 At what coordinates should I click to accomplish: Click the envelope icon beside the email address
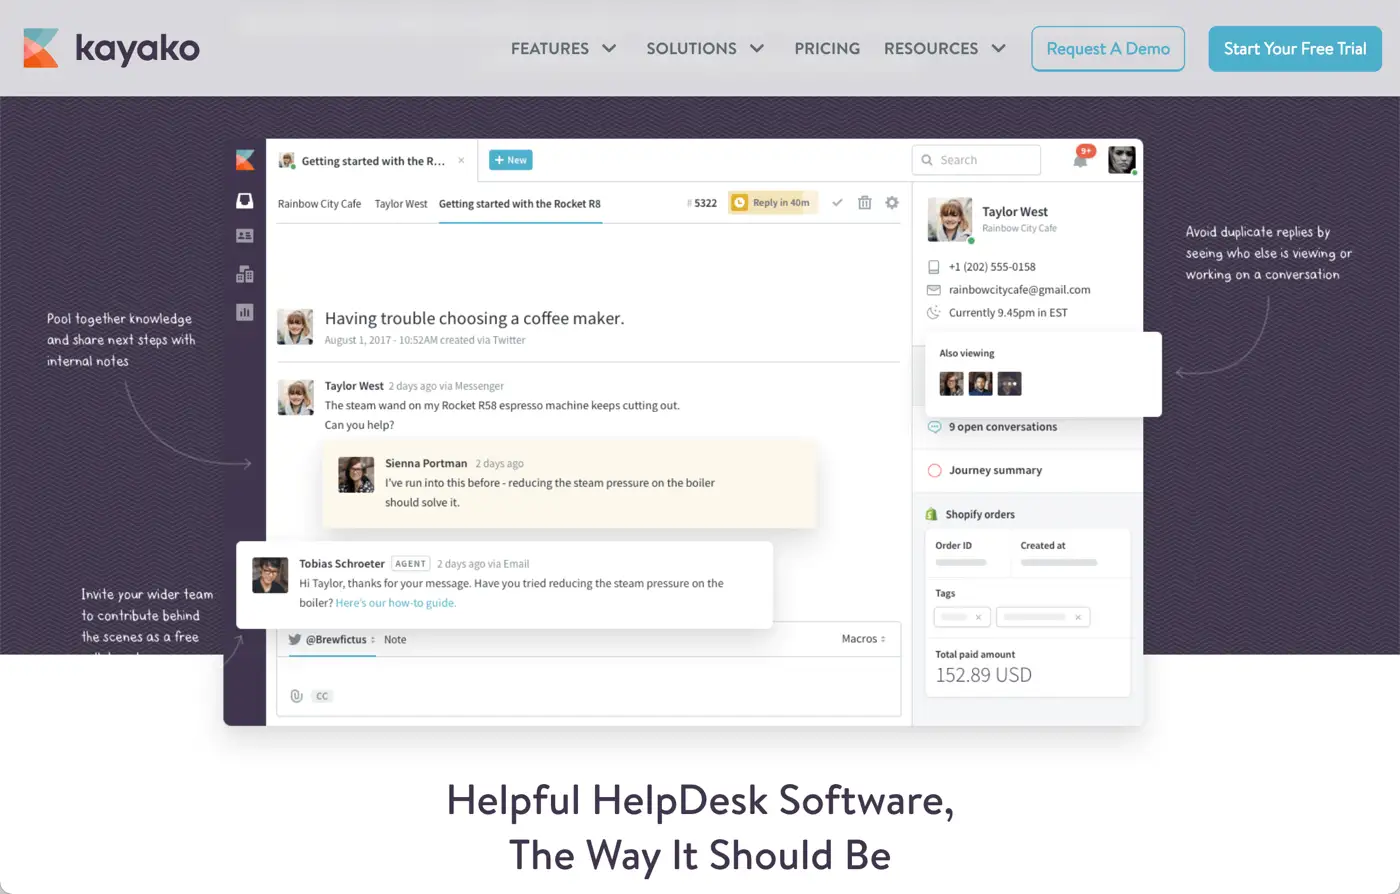coord(934,290)
